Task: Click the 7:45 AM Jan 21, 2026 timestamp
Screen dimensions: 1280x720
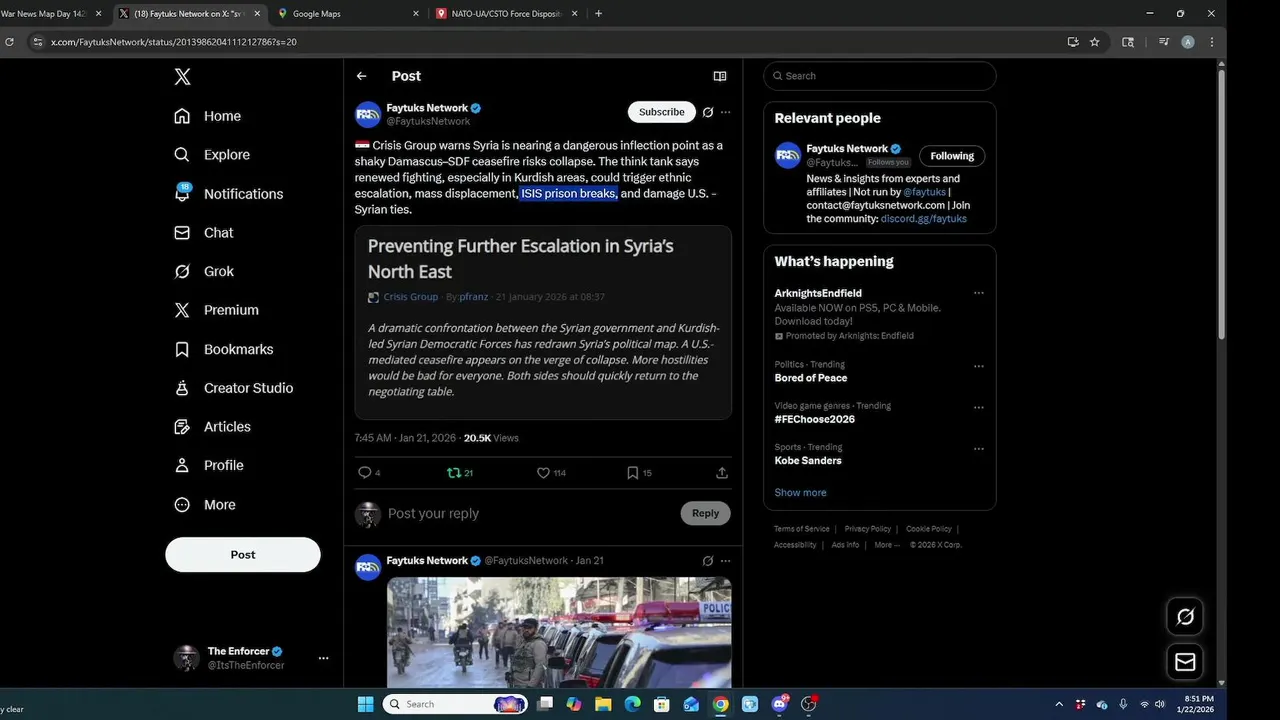Action: click(405, 438)
